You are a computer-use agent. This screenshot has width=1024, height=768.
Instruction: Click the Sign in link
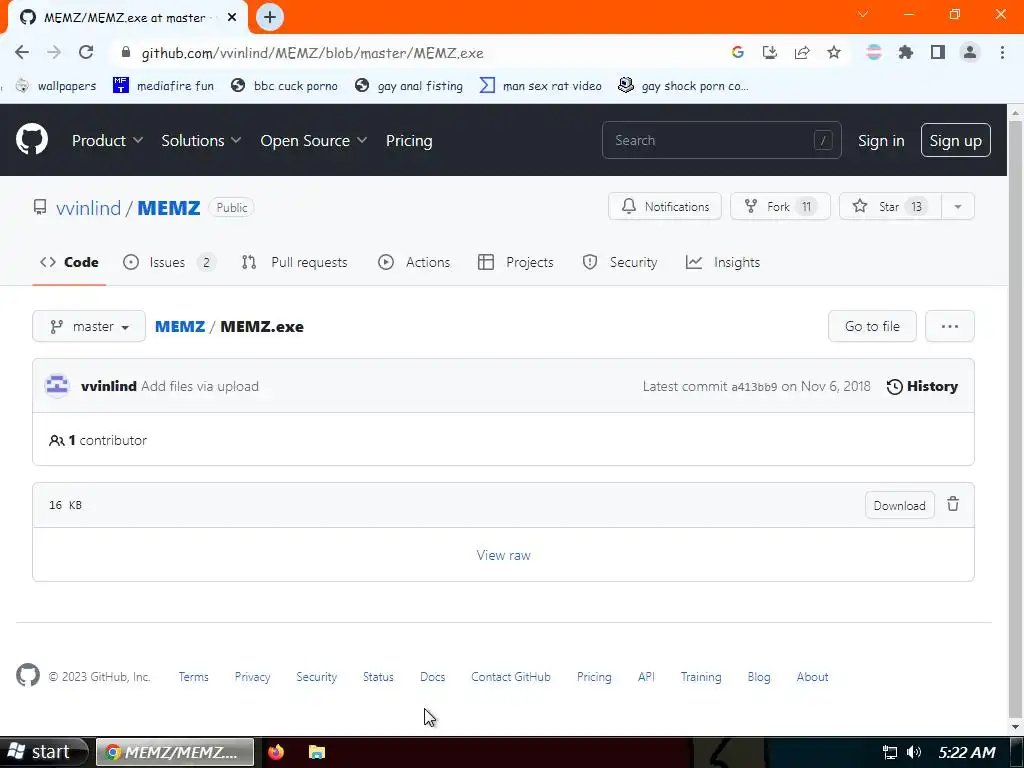[881, 140]
